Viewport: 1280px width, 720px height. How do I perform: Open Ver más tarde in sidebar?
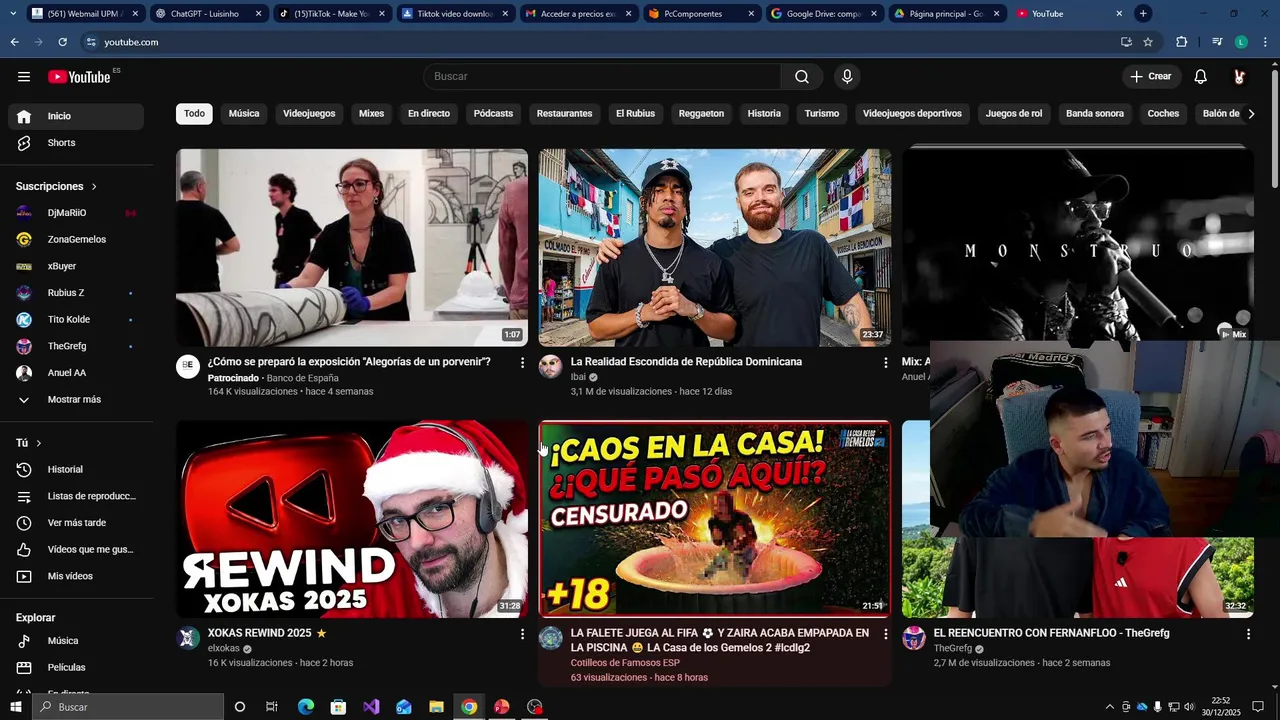pos(76,523)
